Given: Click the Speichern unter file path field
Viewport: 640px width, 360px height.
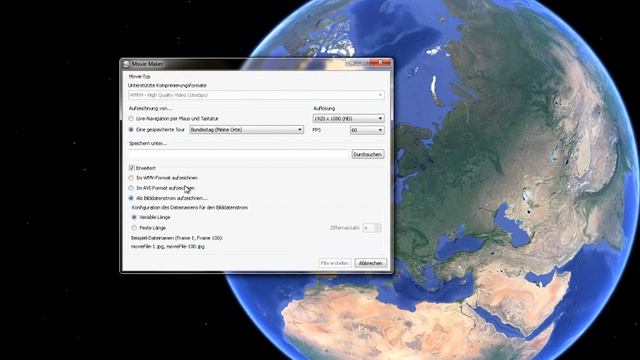Looking at the screenshot, I should click(239, 154).
